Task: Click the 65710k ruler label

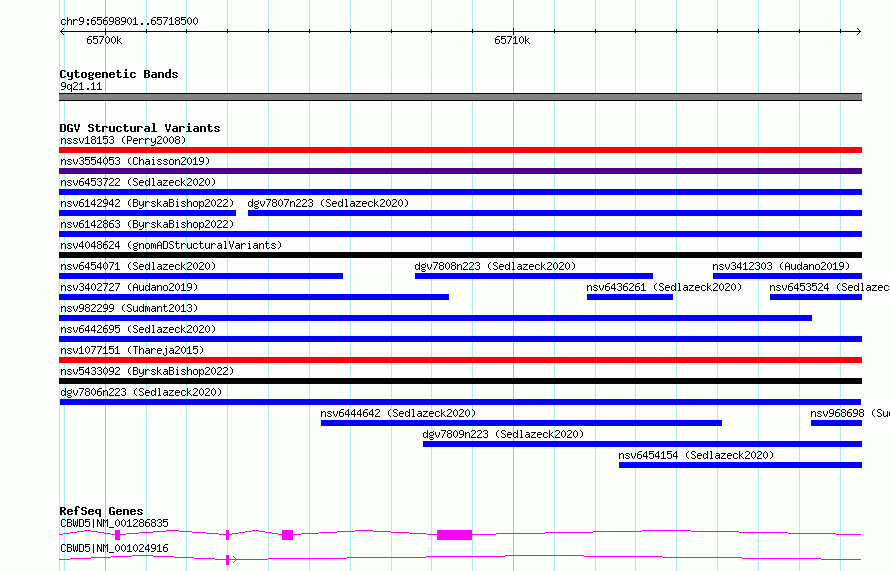Action: 512,40
